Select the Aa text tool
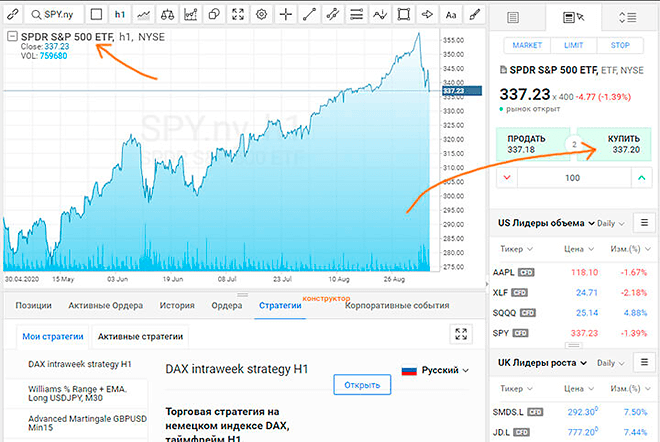Image resolution: width=660 pixels, height=442 pixels. (451, 15)
